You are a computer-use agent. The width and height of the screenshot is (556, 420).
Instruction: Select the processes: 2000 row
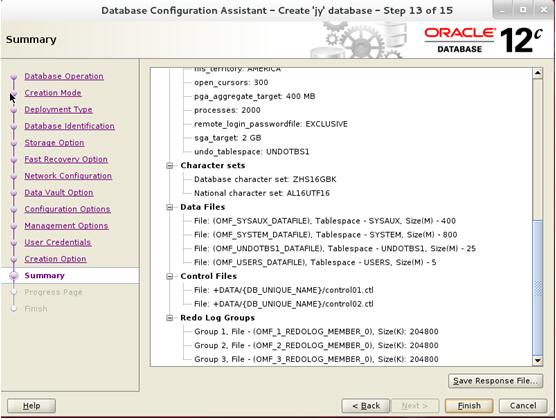pyautogui.click(x=227, y=110)
